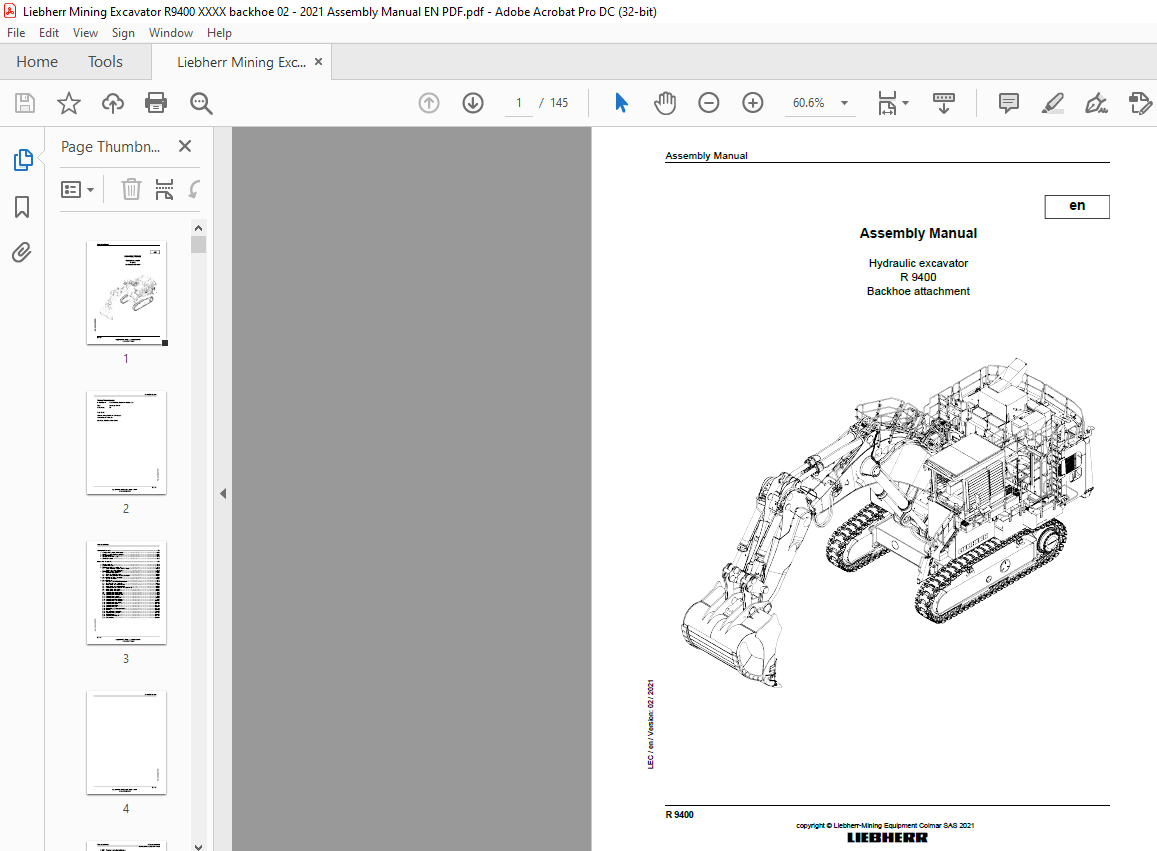The height and width of the screenshot is (851, 1157).
Task: Click the 'Assembly Manual' bold title
Action: 918,233
